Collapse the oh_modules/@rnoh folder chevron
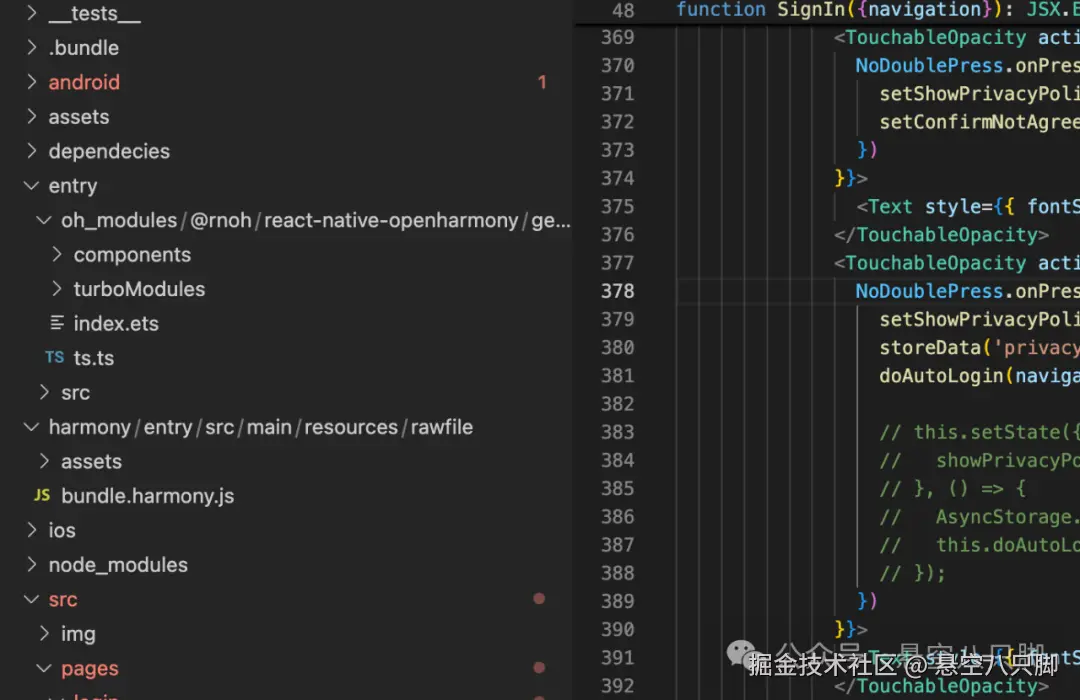The image size is (1080, 700). click(x=44, y=220)
